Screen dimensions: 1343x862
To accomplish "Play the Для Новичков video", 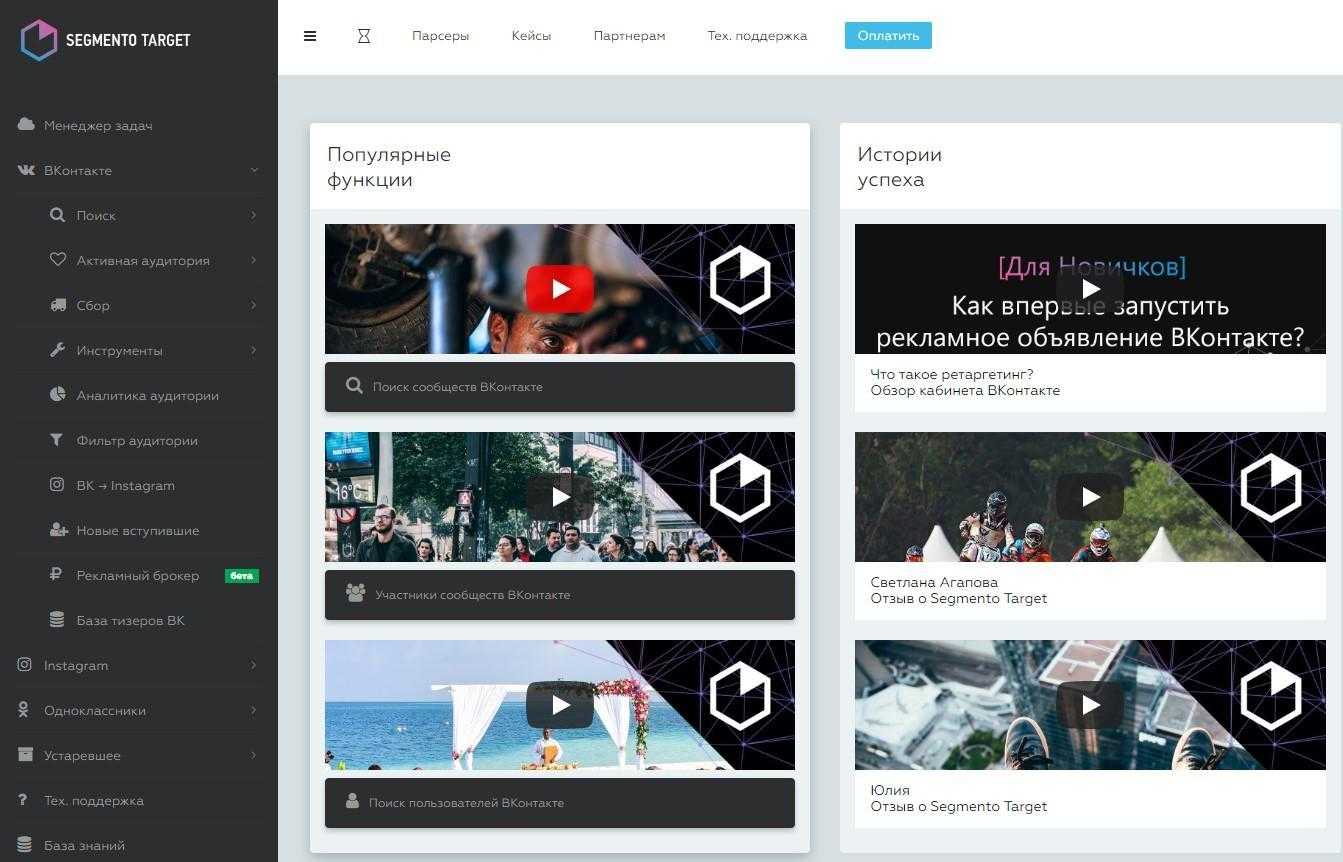I will (x=1090, y=289).
